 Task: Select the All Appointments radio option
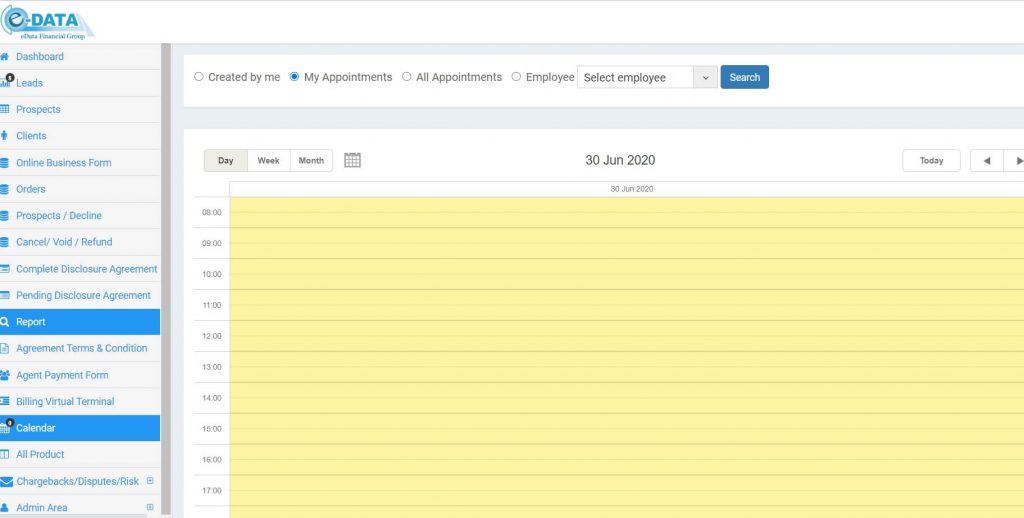(x=406, y=77)
